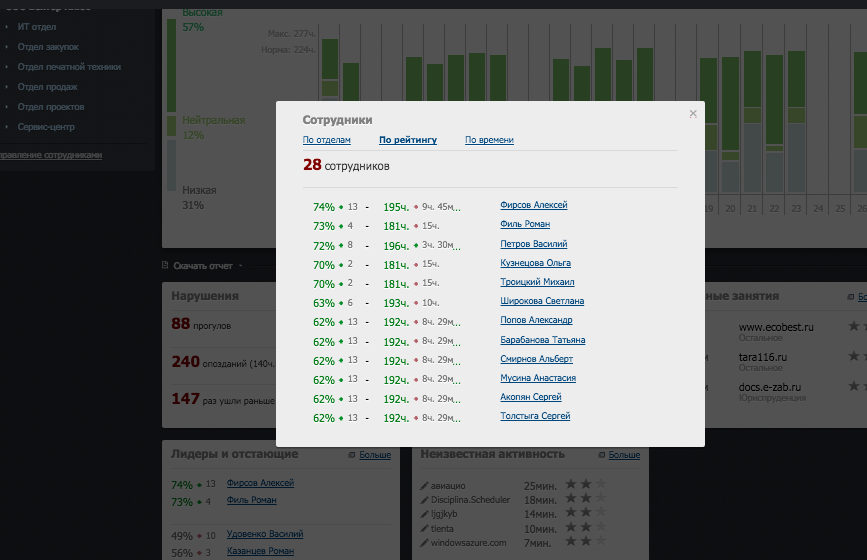Click the Скачать отчет document icon
This screenshot has width=867, height=560.
pos(165,265)
